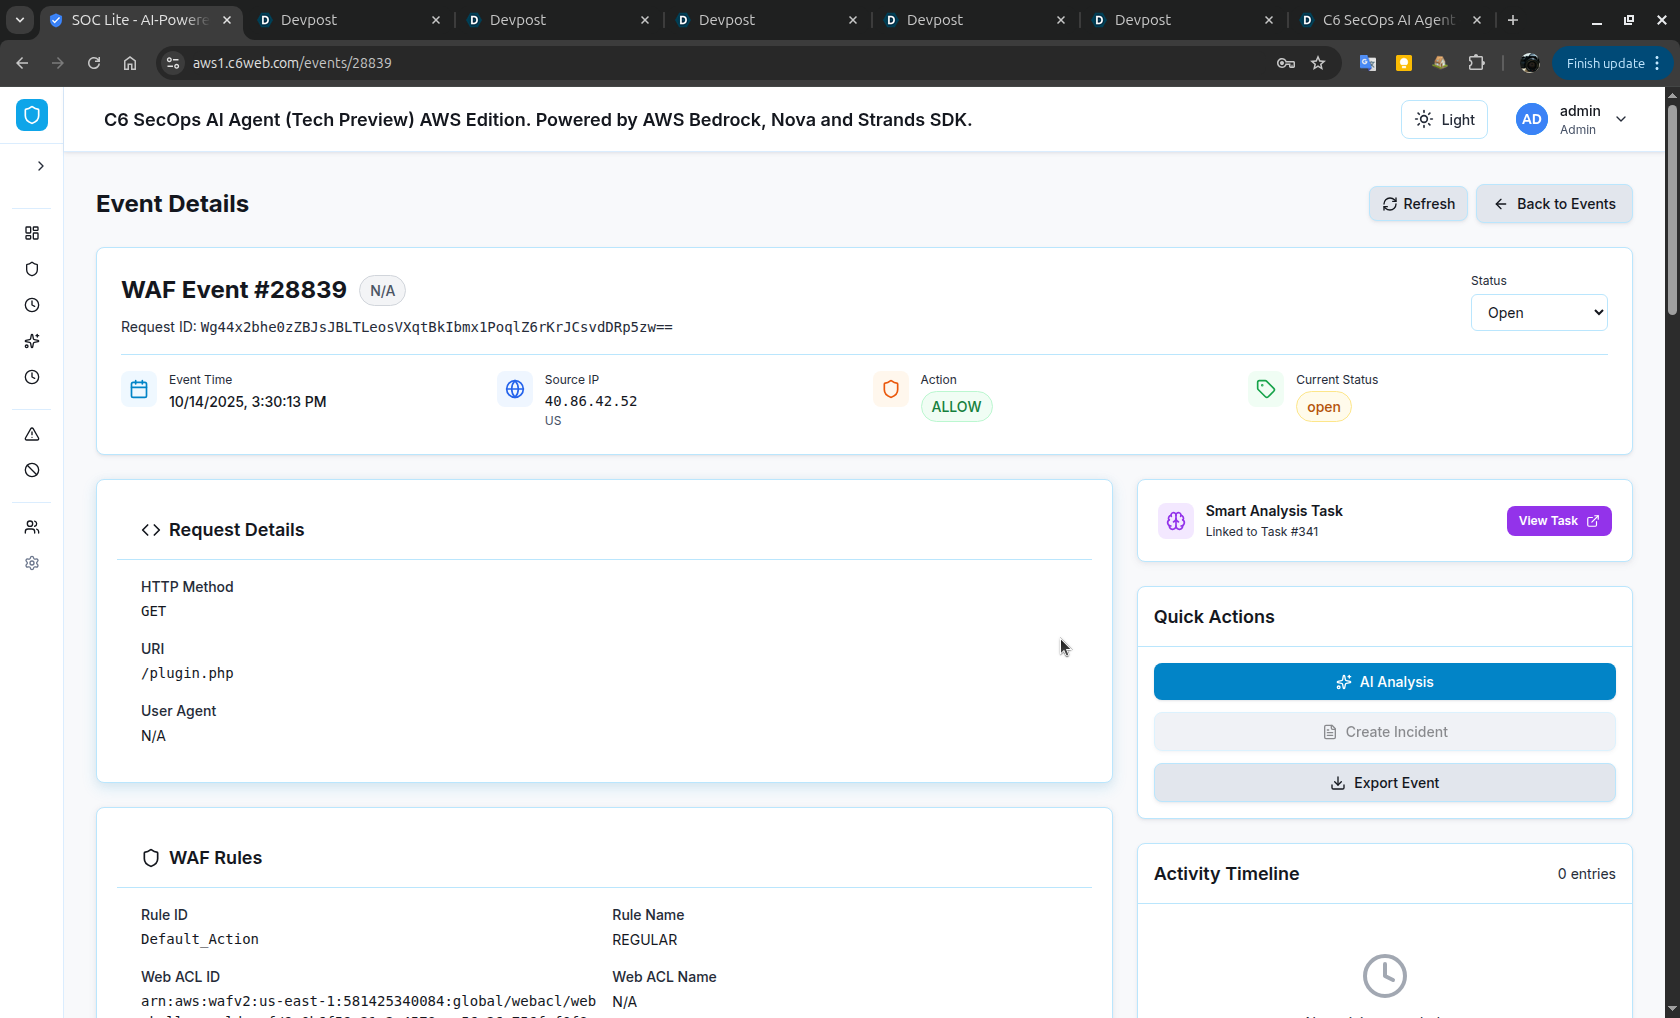The width and height of the screenshot is (1680, 1018).
Task: Click the browser back arrow
Action: (x=22, y=63)
